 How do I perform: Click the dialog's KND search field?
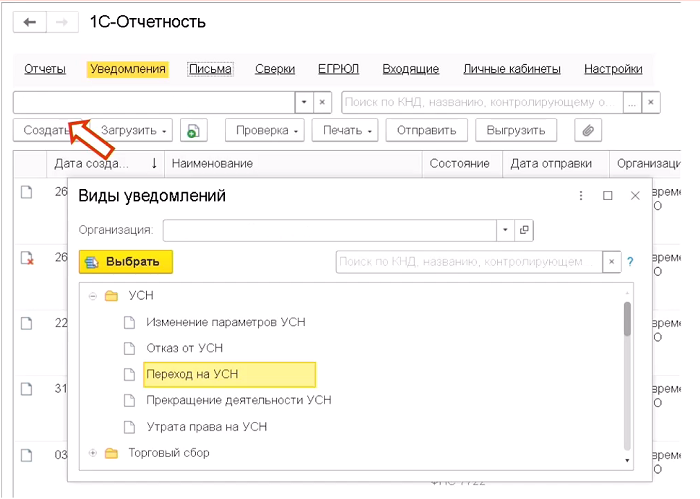pyautogui.click(x=467, y=262)
